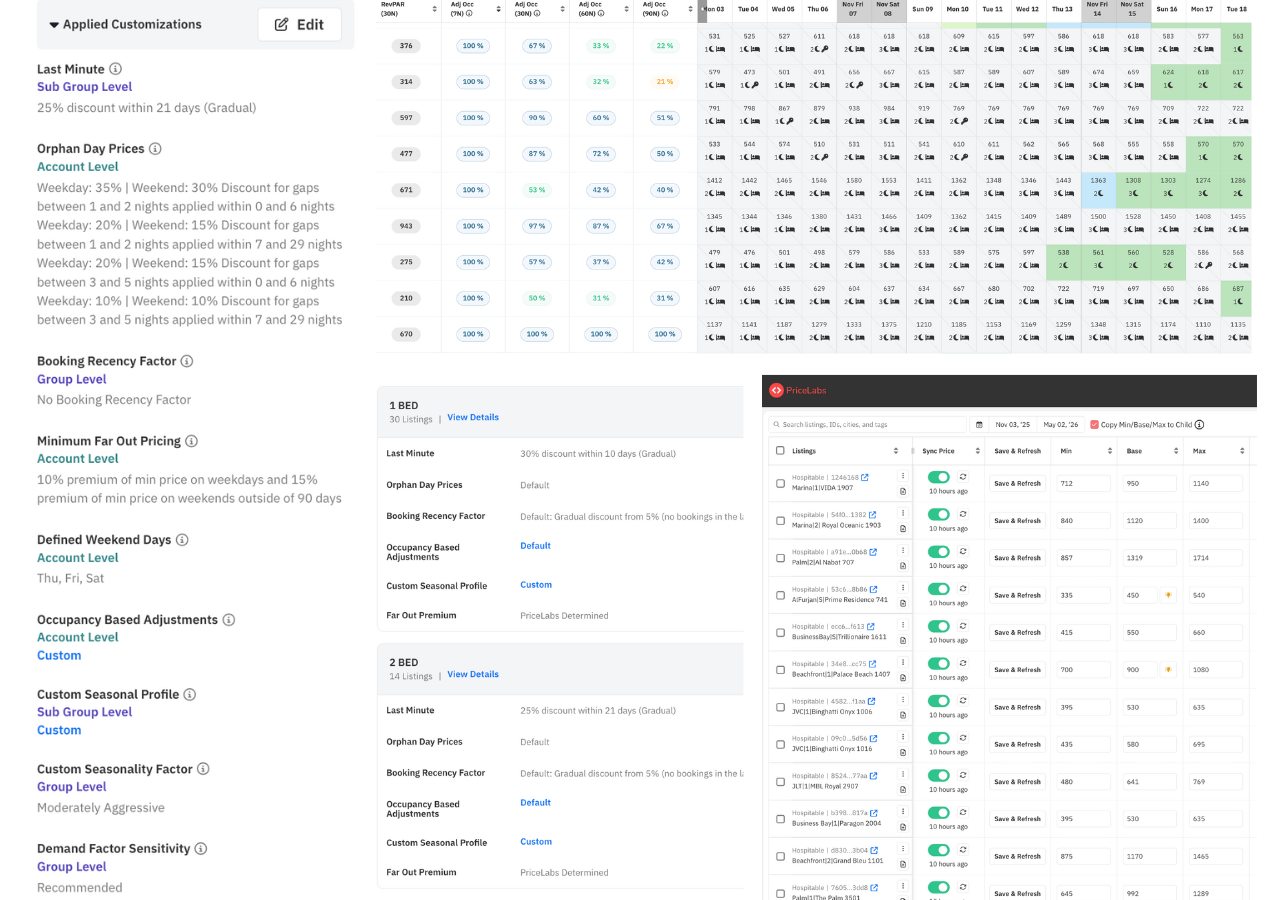1280x900 pixels.
Task: Open View Details for the 1 BED group
Action: pyautogui.click(x=472, y=417)
